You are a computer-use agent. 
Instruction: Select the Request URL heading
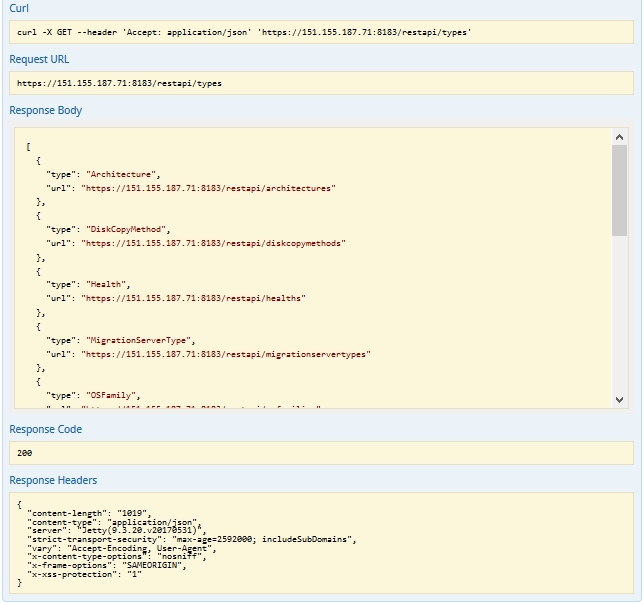click(40, 59)
